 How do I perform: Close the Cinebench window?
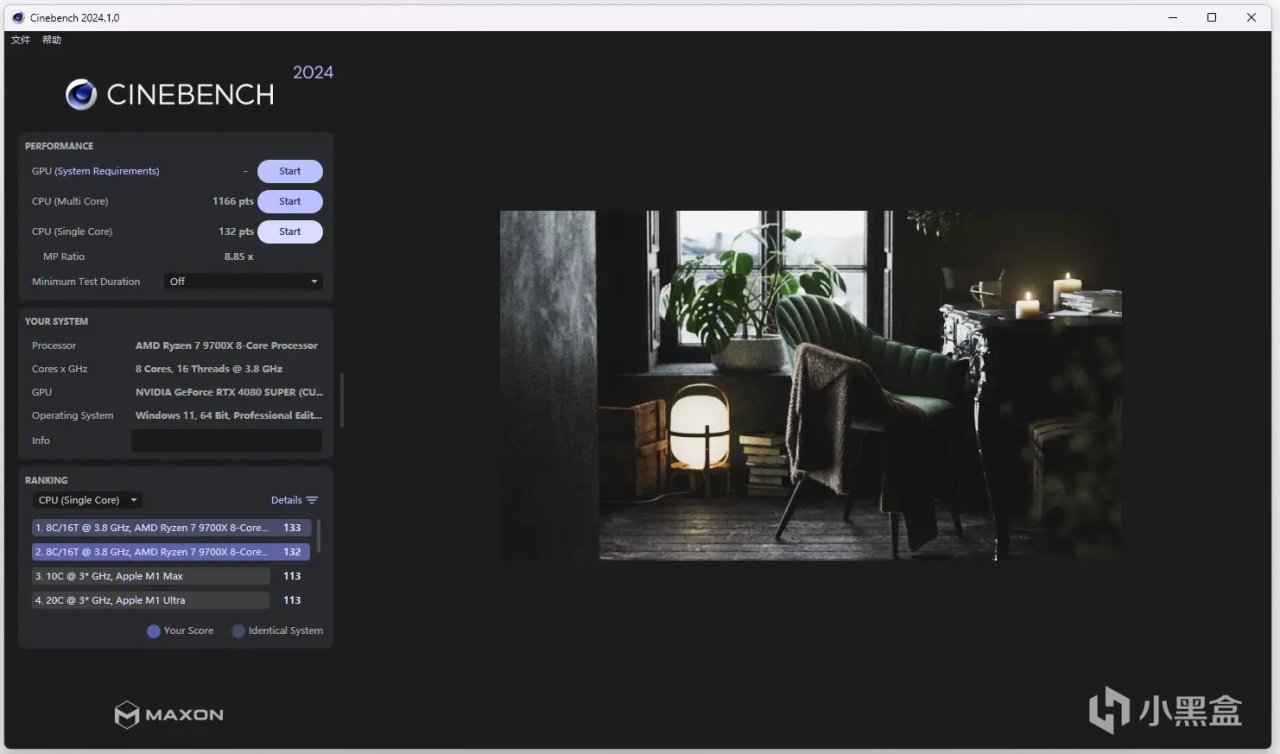click(x=1251, y=17)
